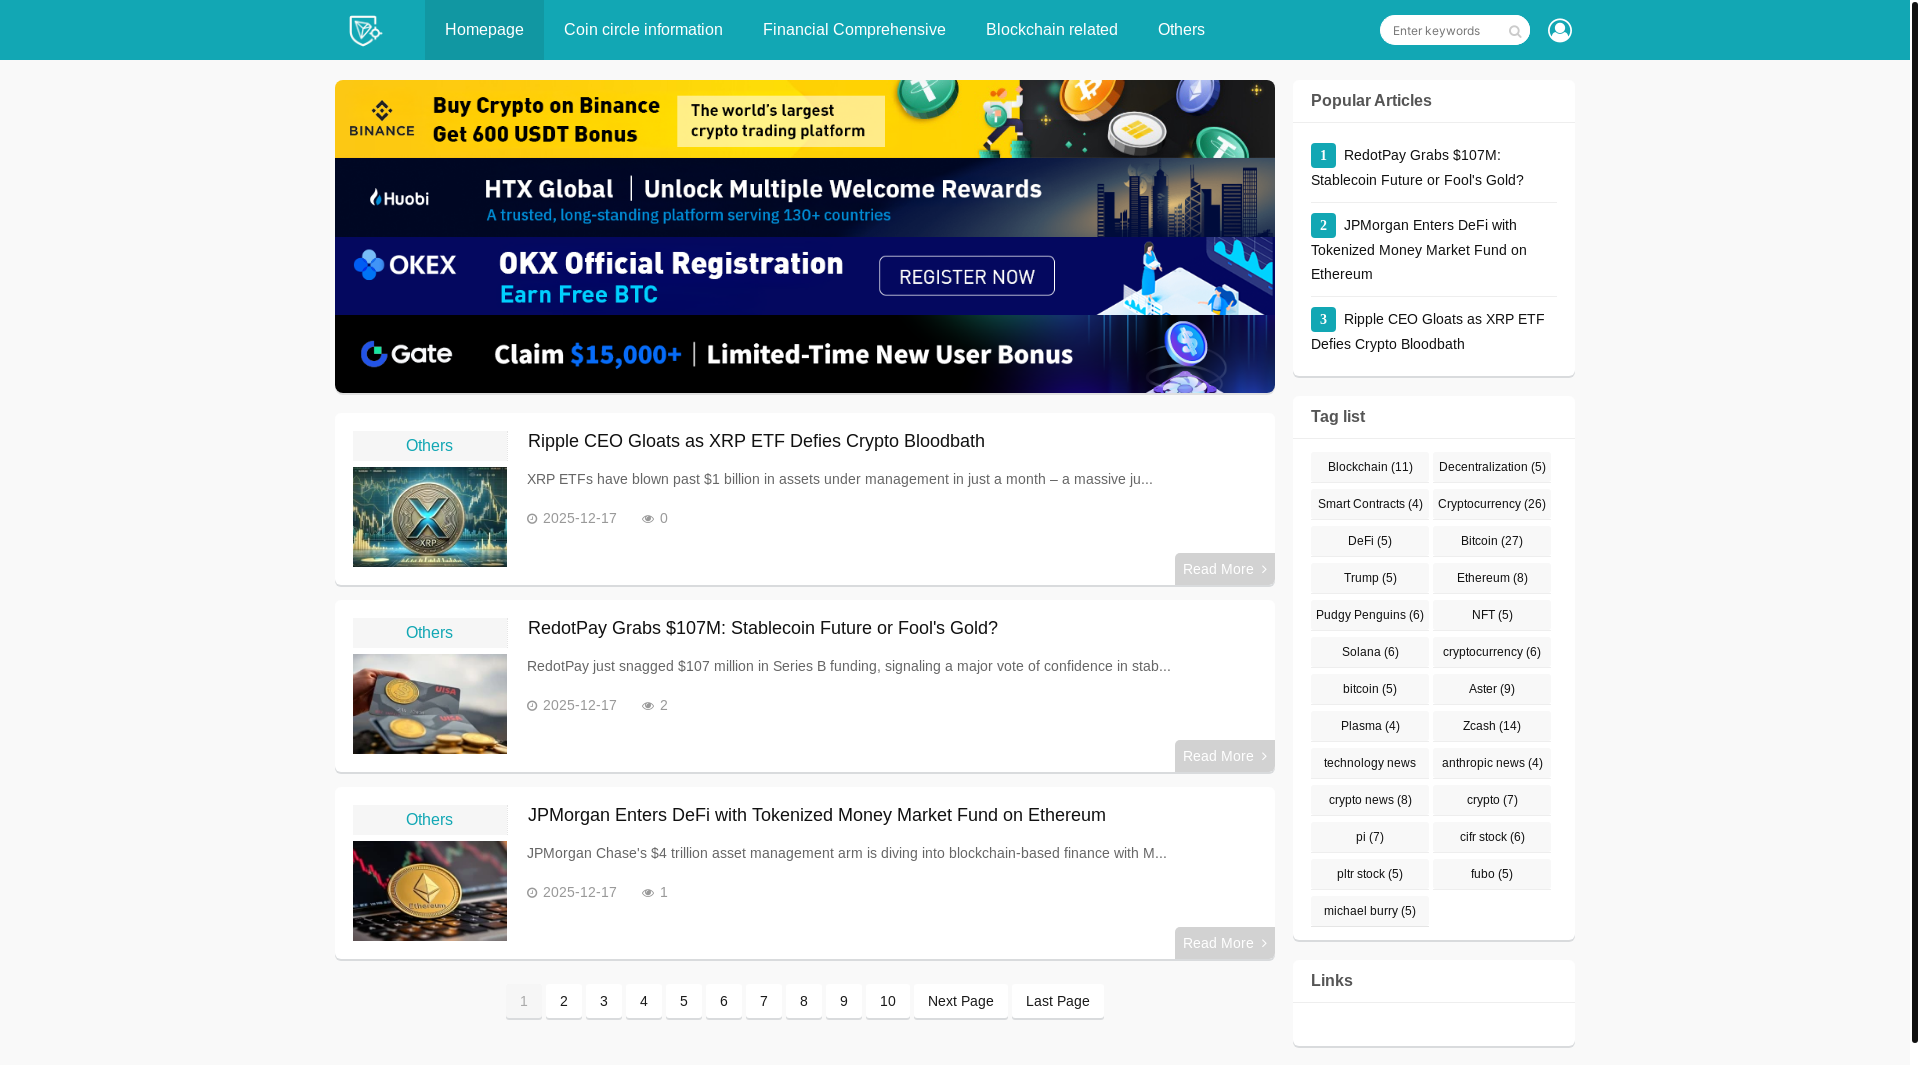Viewport: 1920px width, 1080px height.
Task: Select the anthropic news (4) tag
Action: point(1492,763)
